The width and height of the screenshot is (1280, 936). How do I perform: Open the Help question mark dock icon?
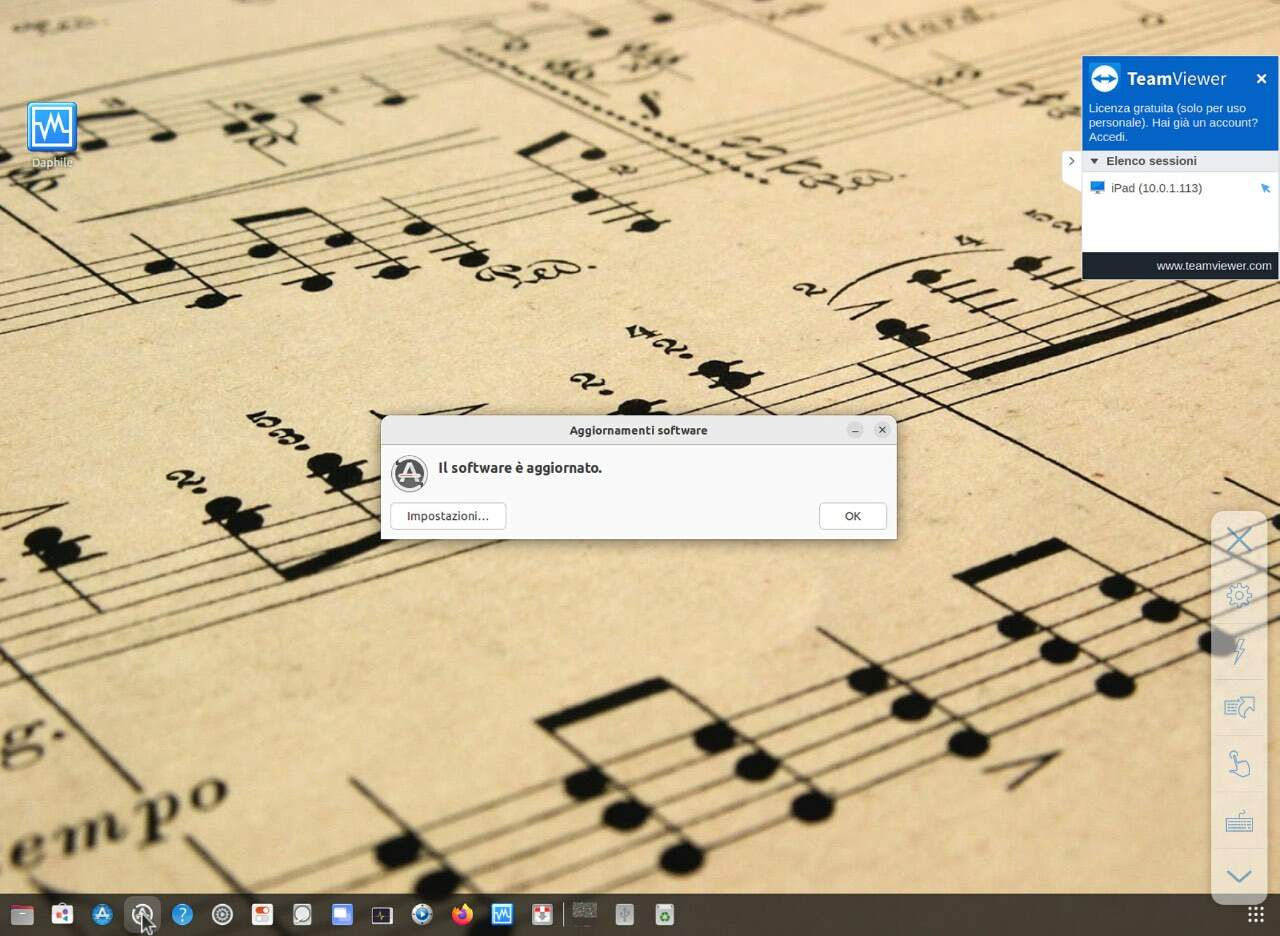point(182,914)
